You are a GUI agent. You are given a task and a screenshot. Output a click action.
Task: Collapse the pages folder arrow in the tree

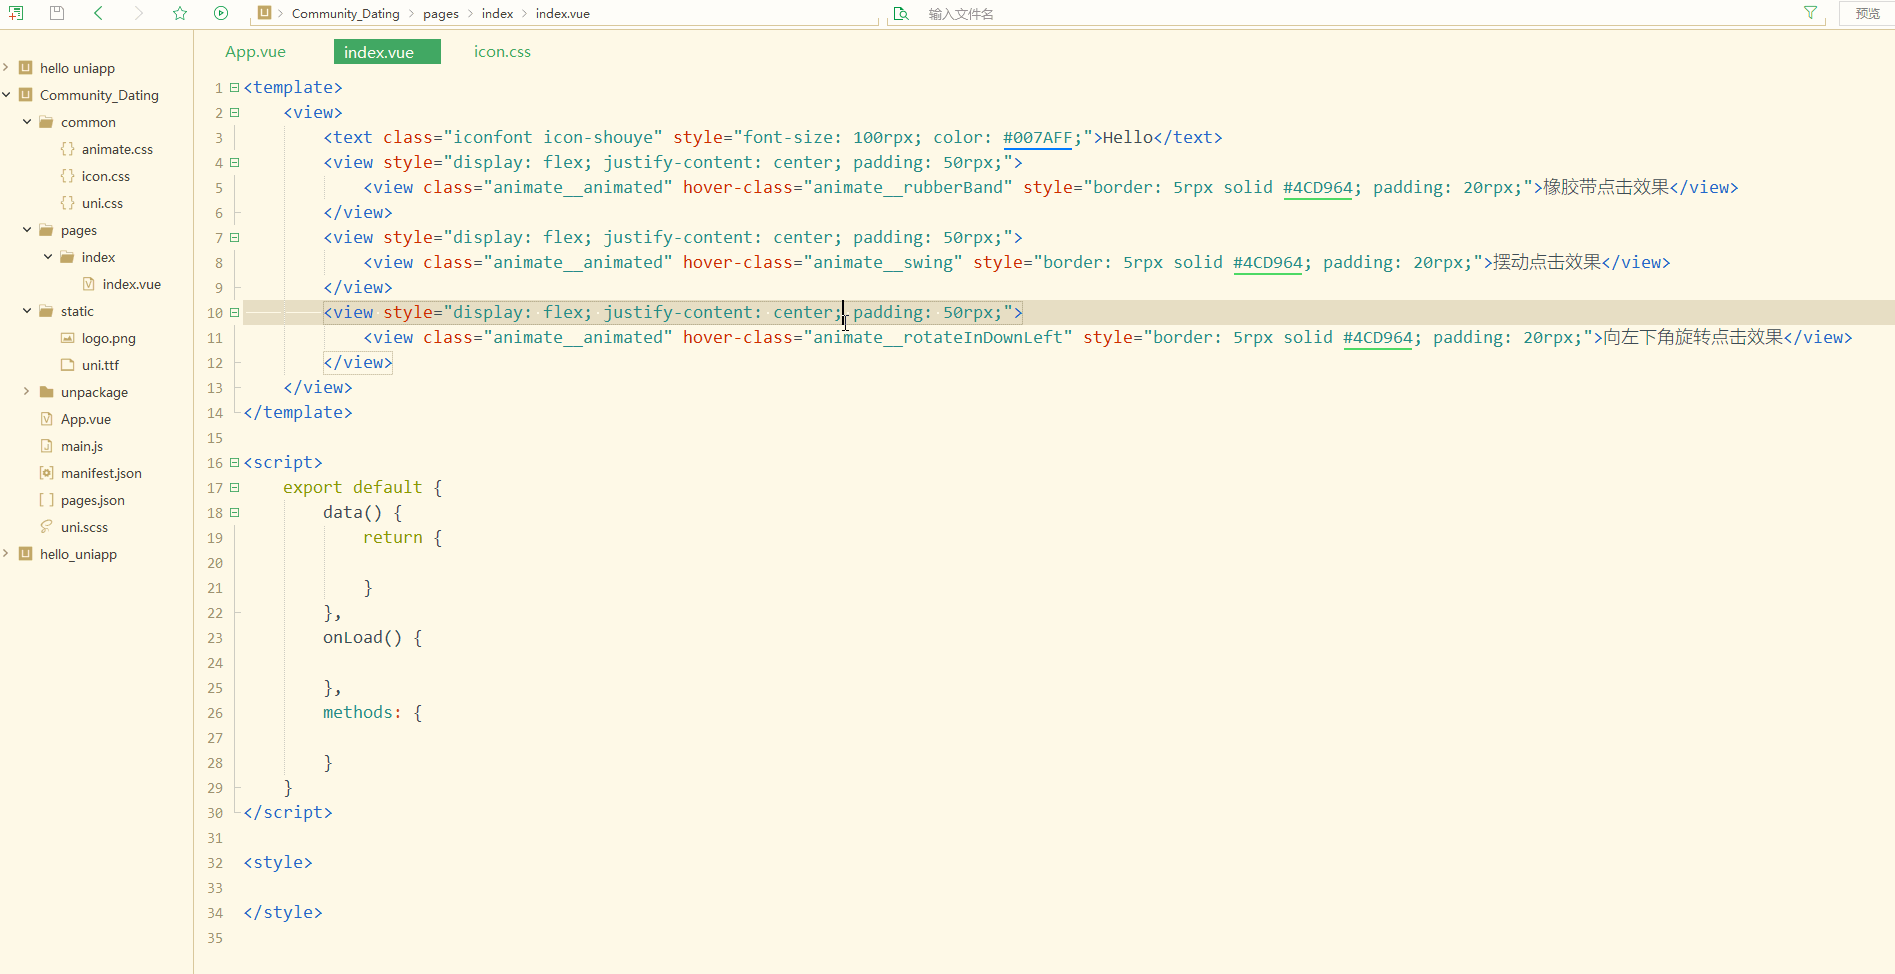click(x=27, y=230)
